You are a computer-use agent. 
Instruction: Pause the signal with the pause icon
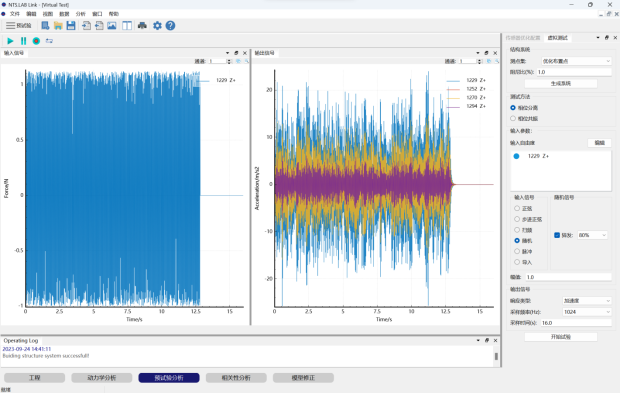[23, 41]
